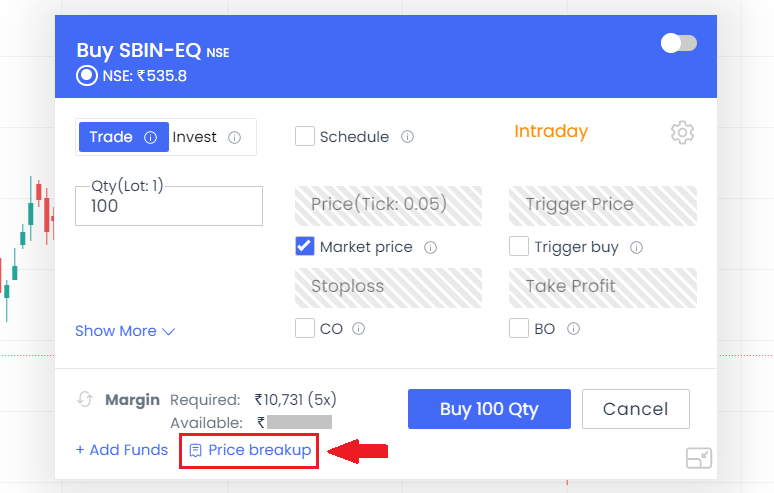Screen dimensions: 774x493
Task: Select the NSE exchange radio button
Action: coord(87,76)
